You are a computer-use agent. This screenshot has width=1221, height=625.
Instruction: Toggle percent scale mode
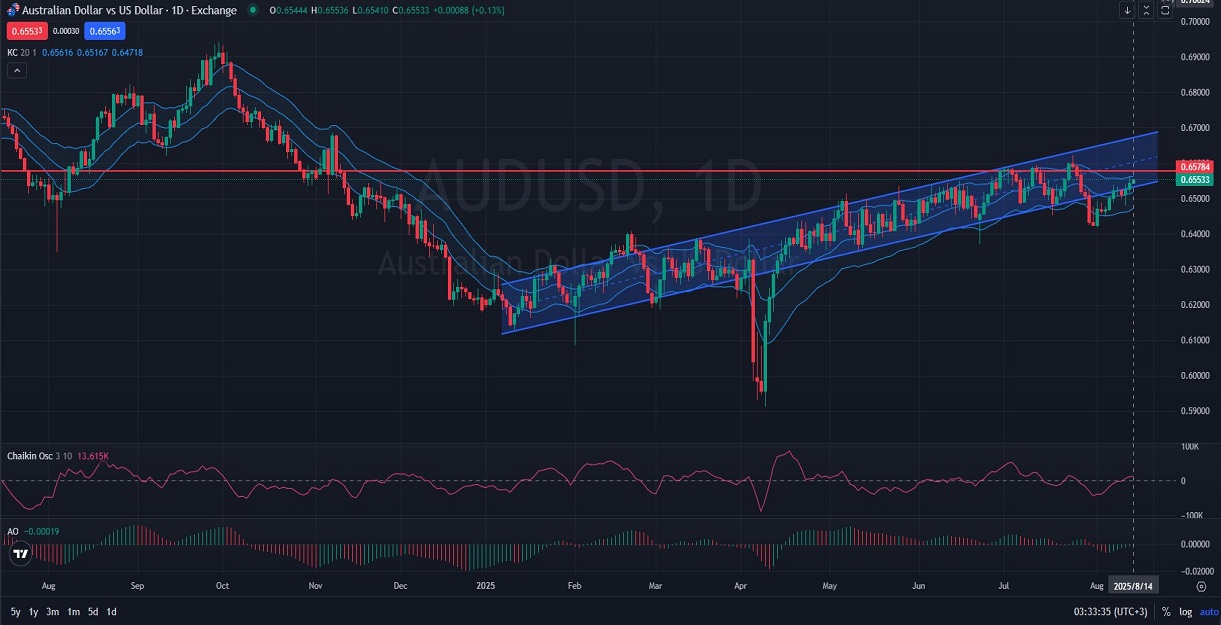point(1166,611)
